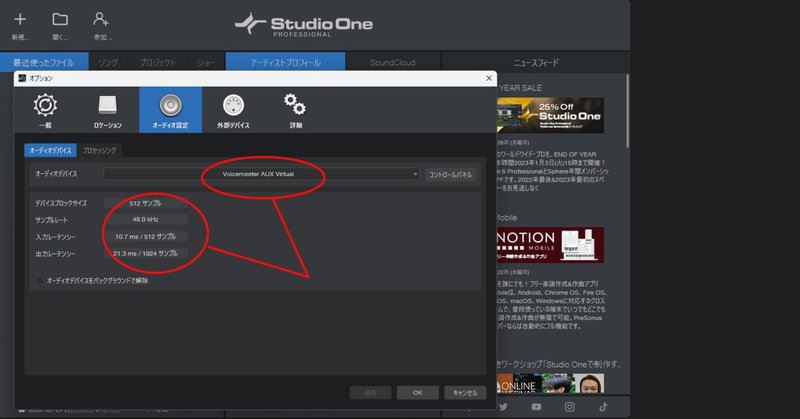The width and height of the screenshot is (800, 419).
Task: Click the Studio One Professional logo
Action: [304, 24]
